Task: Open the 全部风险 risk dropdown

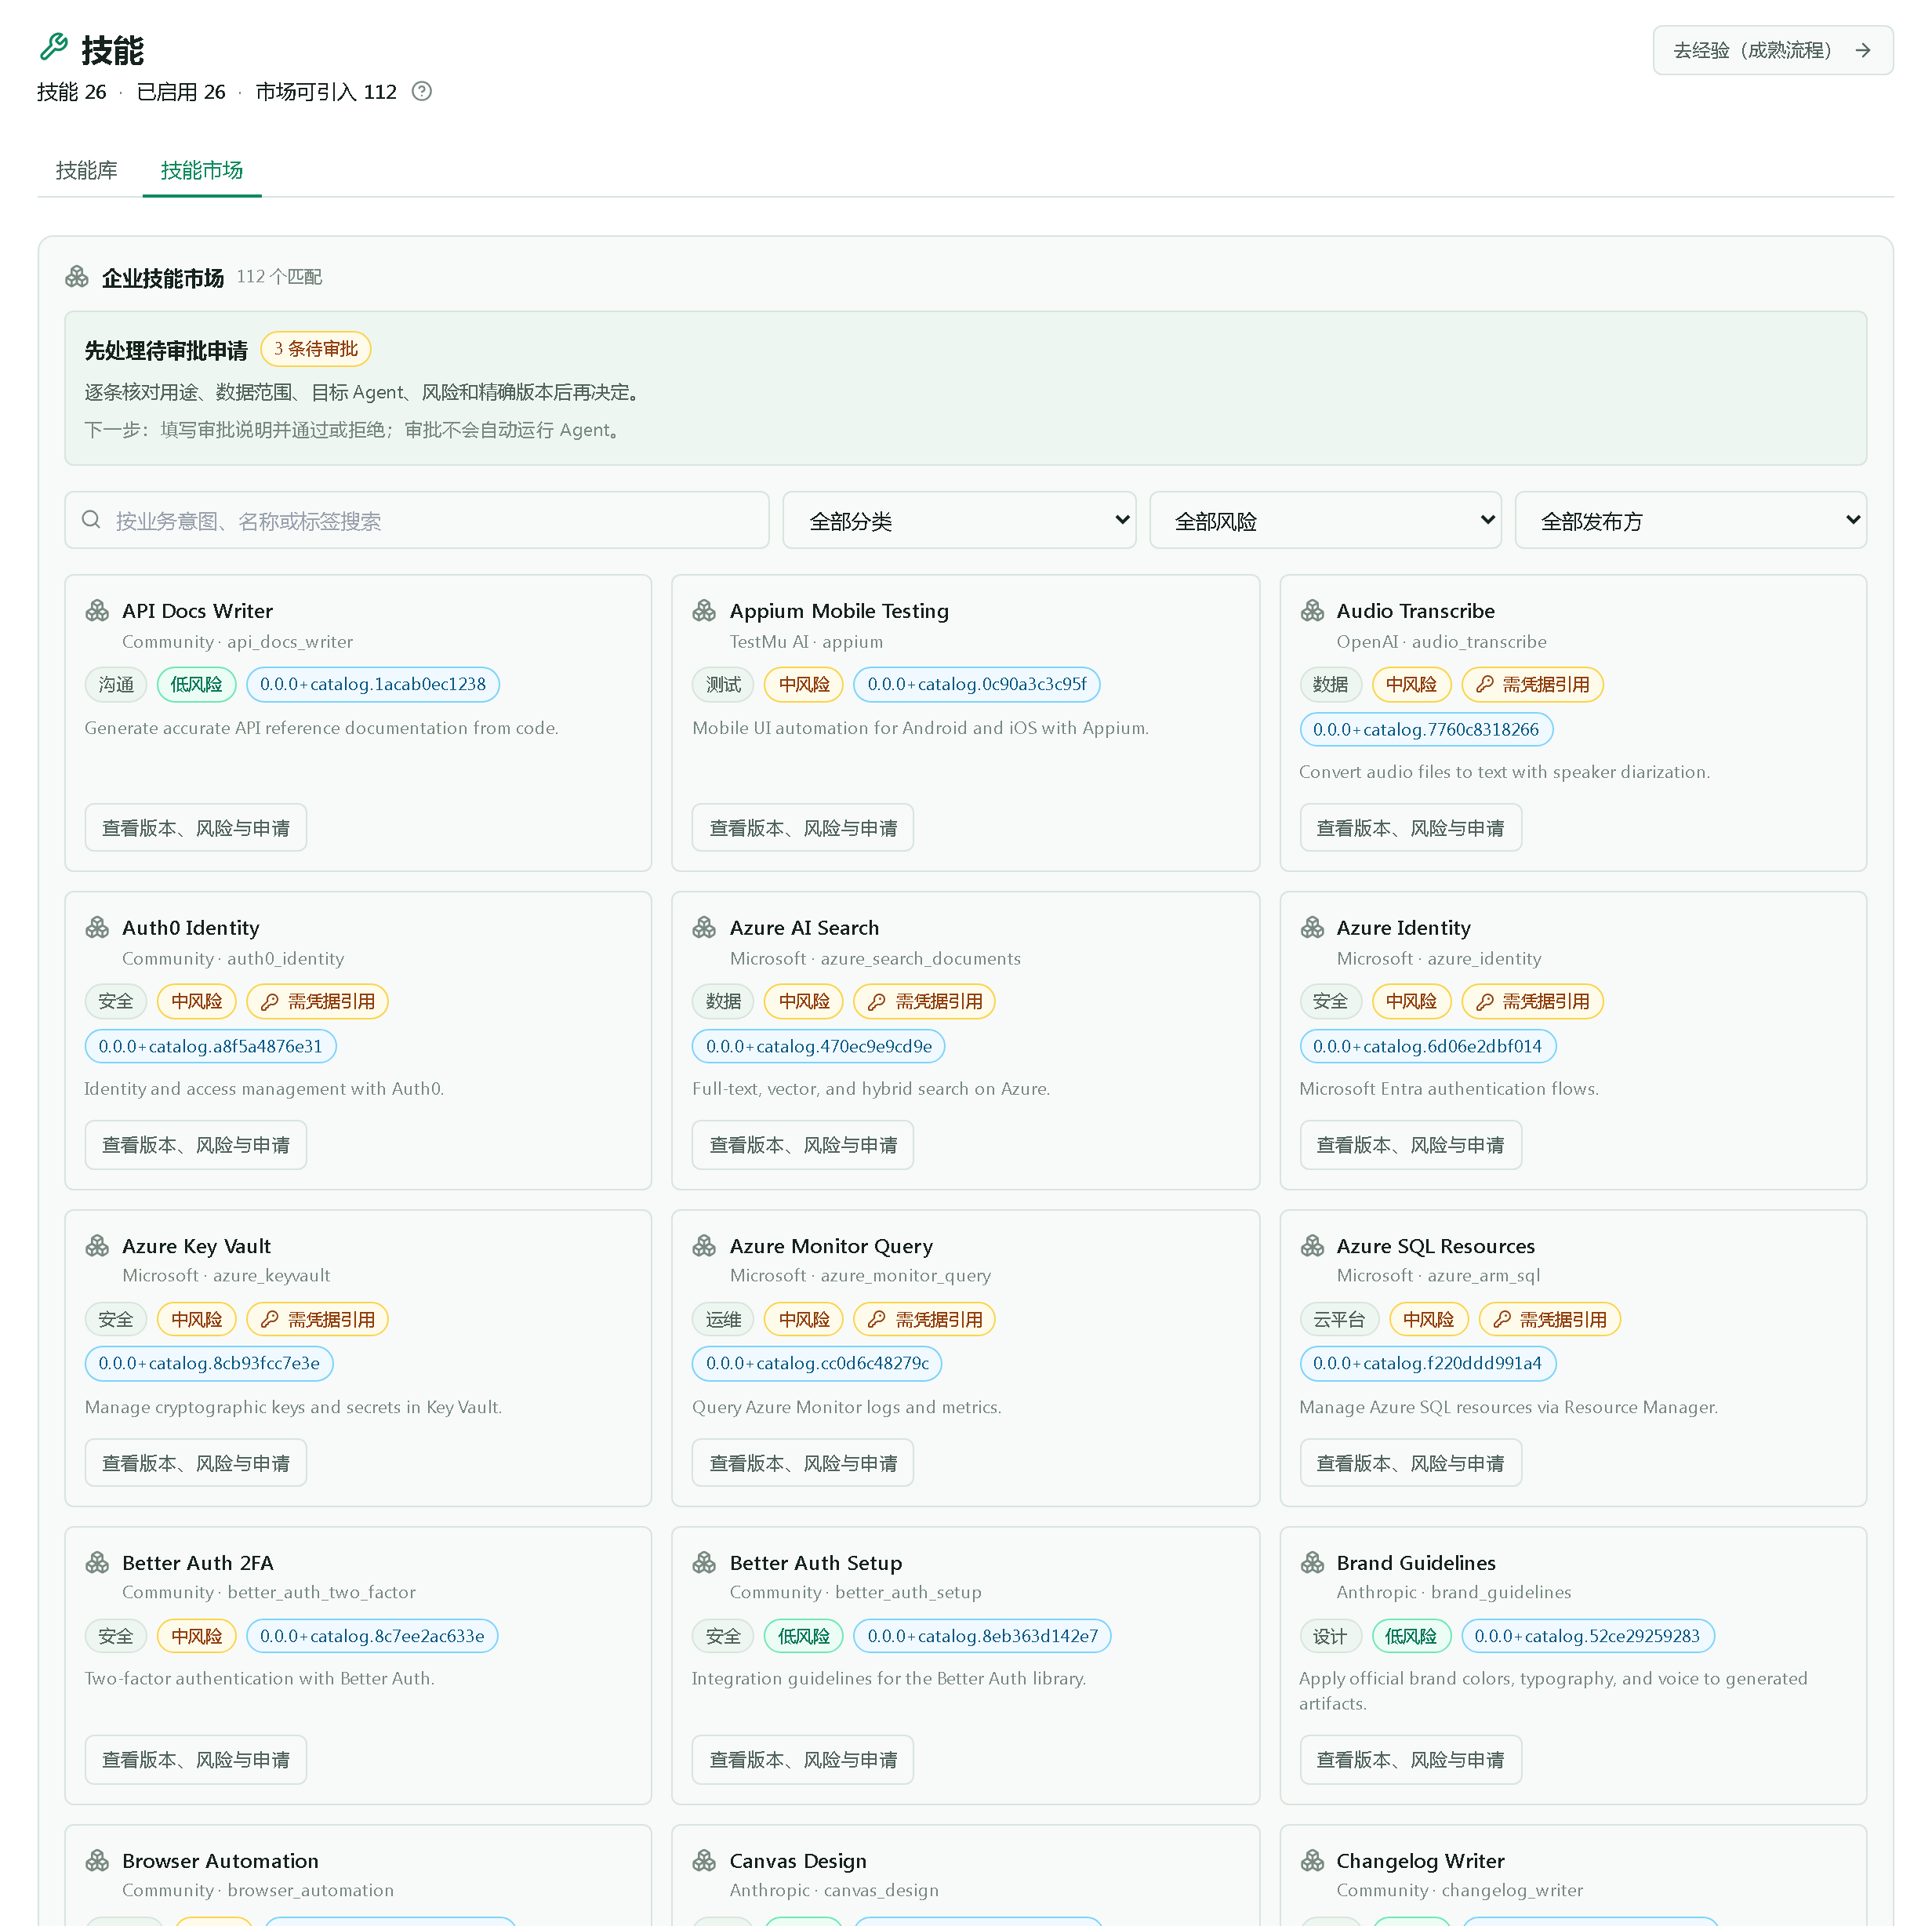Action: (x=1325, y=520)
